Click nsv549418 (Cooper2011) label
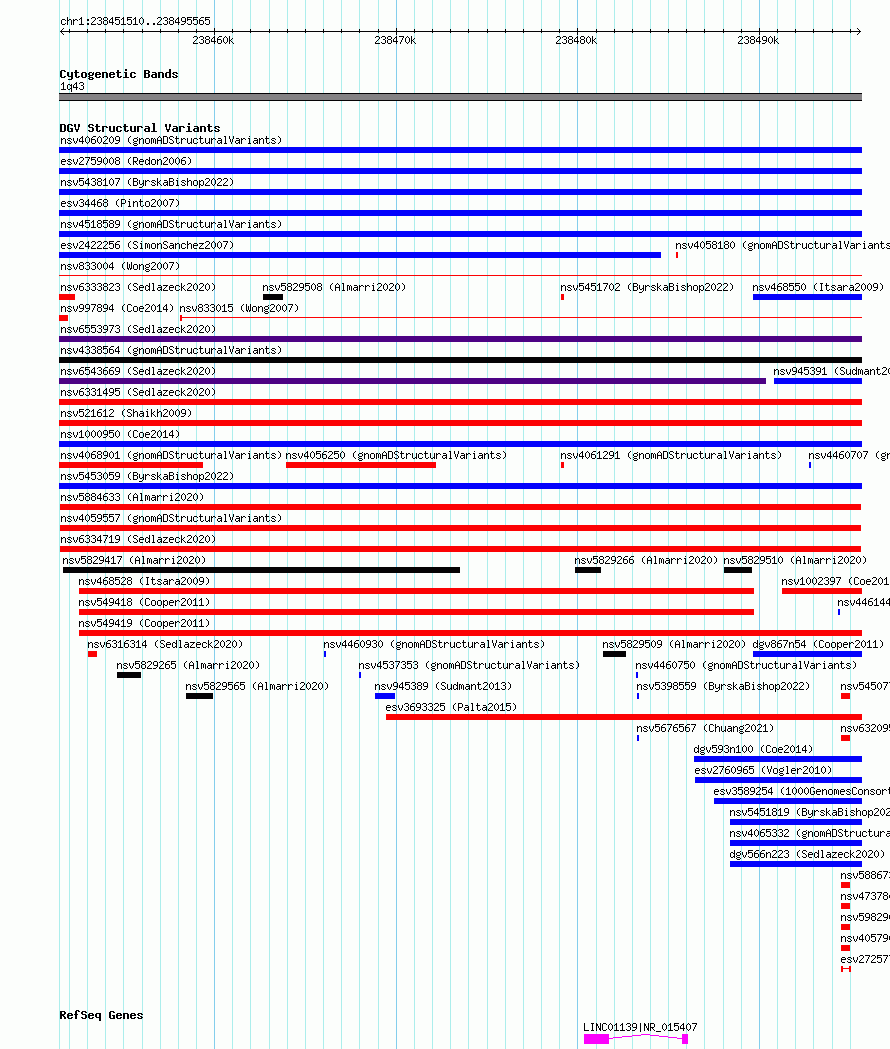The image size is (890, 1049). coord(144,602)
